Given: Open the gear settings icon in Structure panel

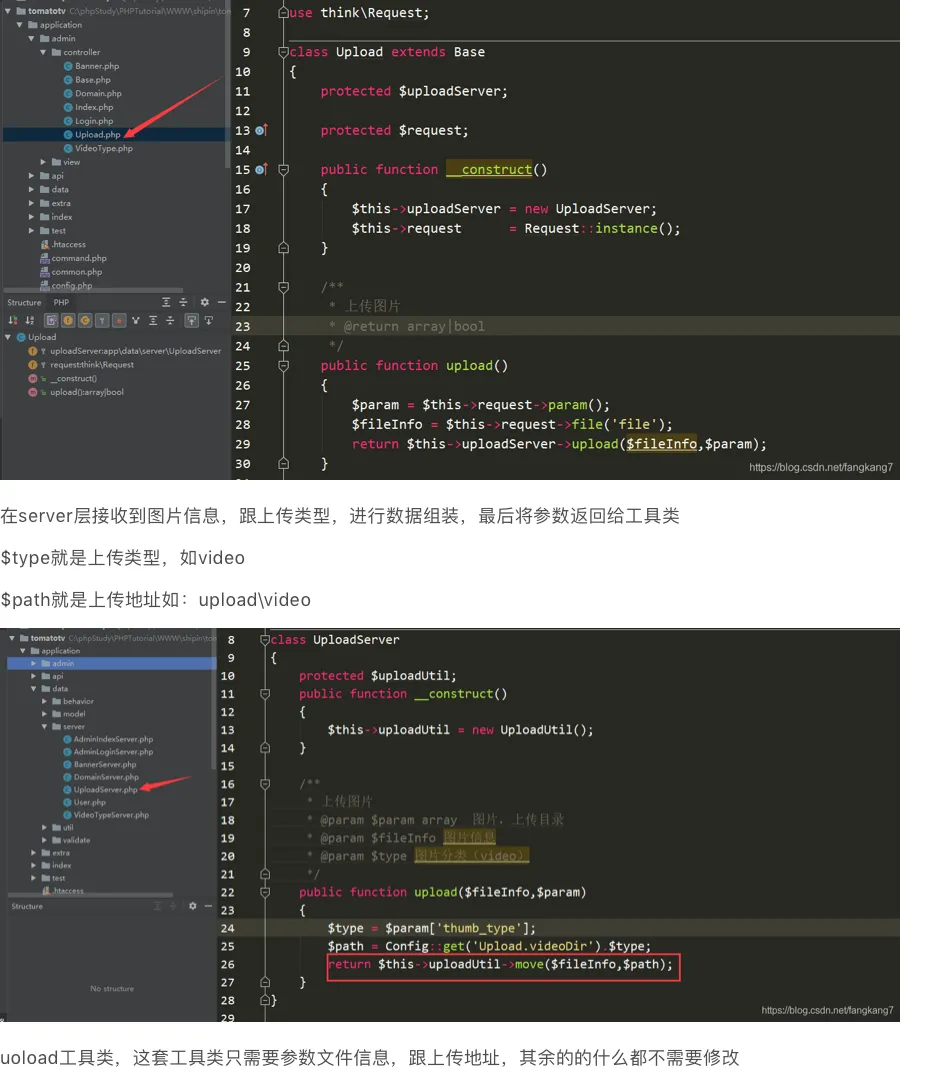Looking at the screenshot, I should pos(205,301).
